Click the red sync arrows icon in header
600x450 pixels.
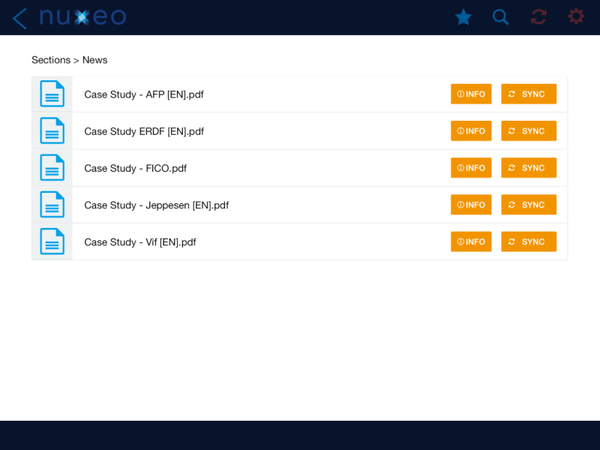coord(539,17)
